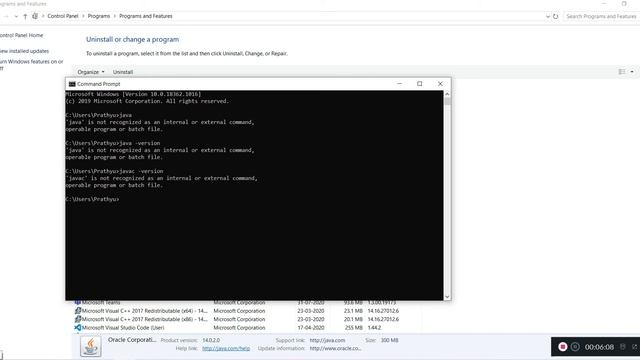640x360 pixels.
Task: Click the recording timer 00:06:08
Action: (599, 347)
